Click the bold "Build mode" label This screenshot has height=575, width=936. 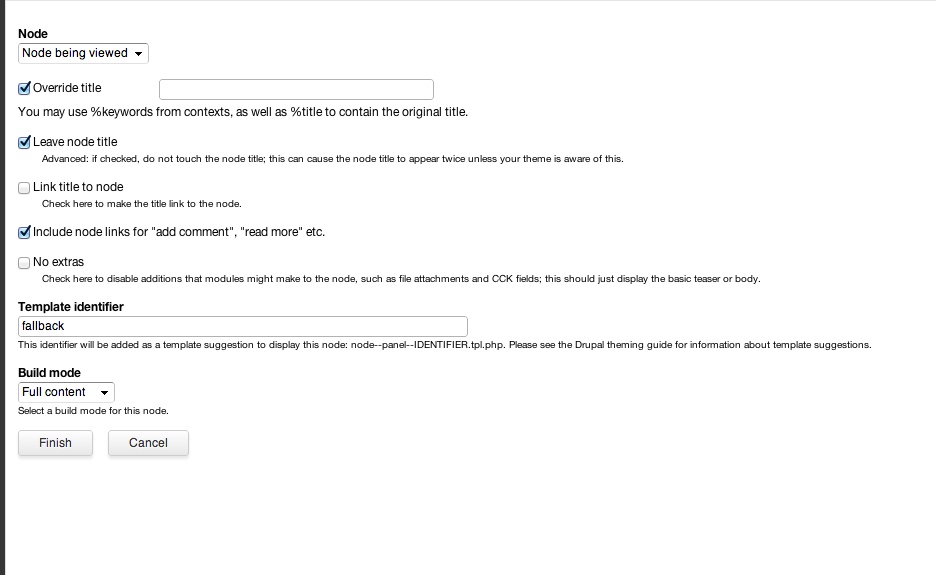point(49,373)
